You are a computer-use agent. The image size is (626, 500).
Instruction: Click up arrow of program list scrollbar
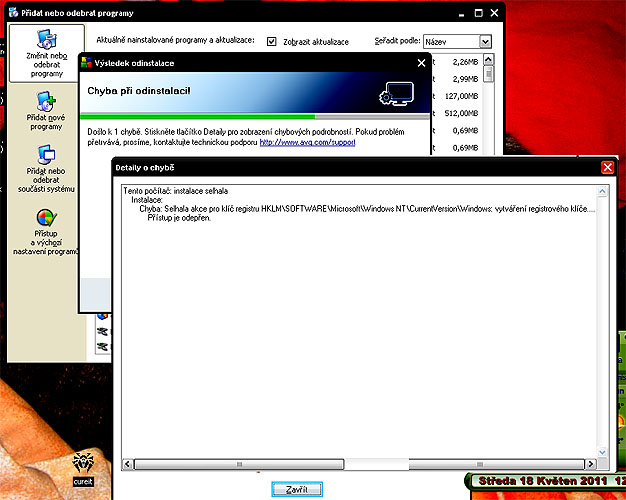(x=488, y=60)
